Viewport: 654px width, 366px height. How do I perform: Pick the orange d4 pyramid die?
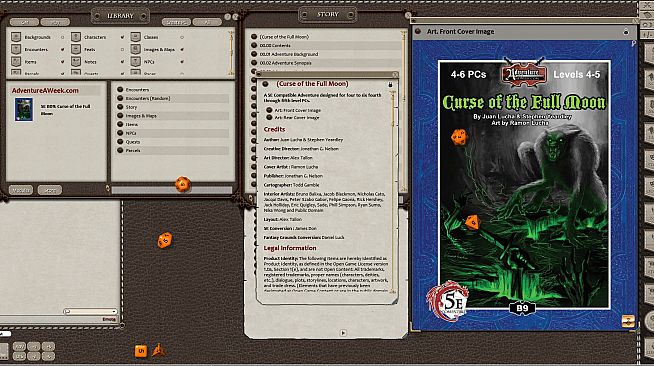click(x=158, y=350)
